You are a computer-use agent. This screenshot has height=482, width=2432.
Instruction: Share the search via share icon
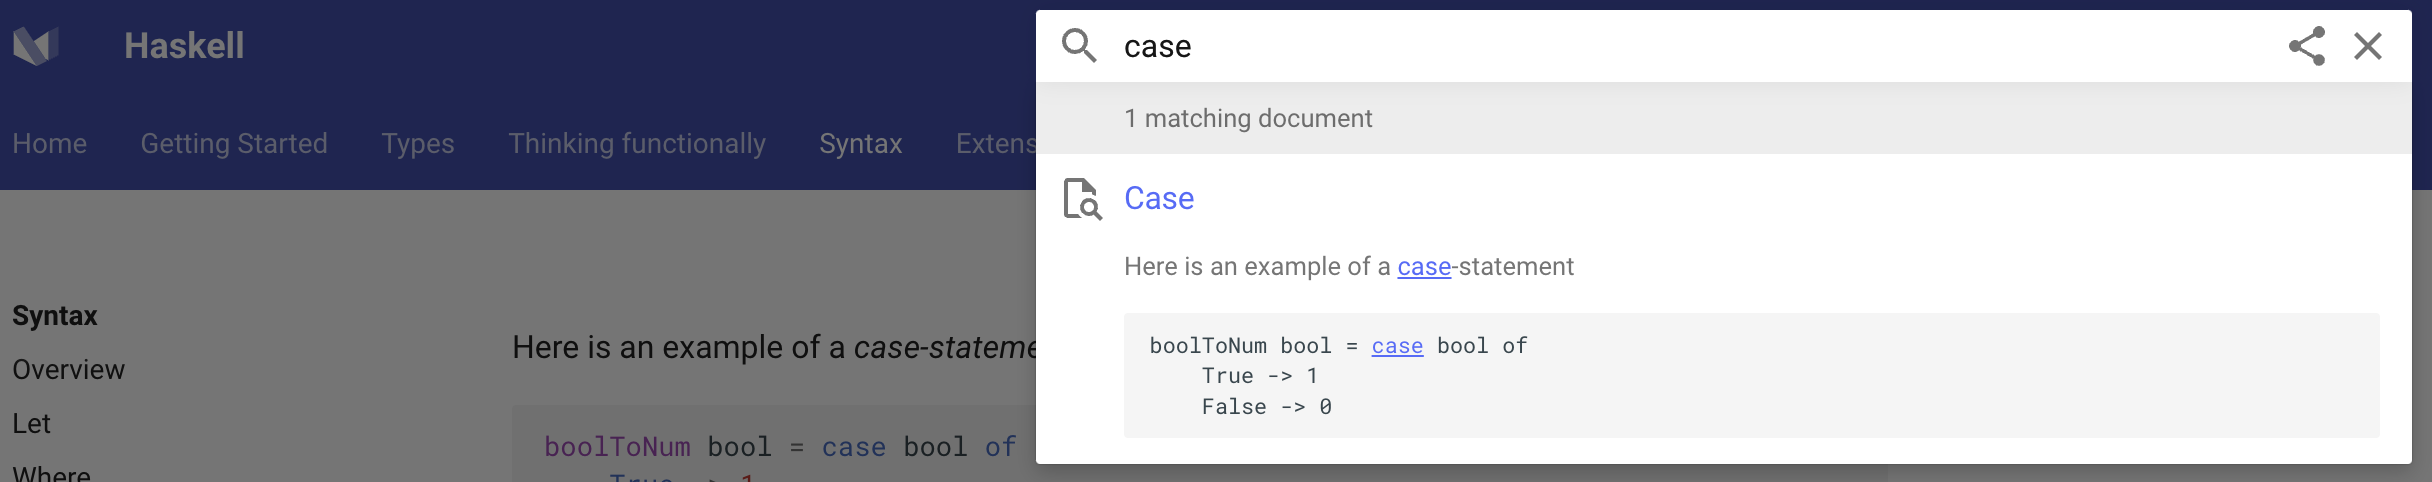click(x=2307, y=46)
